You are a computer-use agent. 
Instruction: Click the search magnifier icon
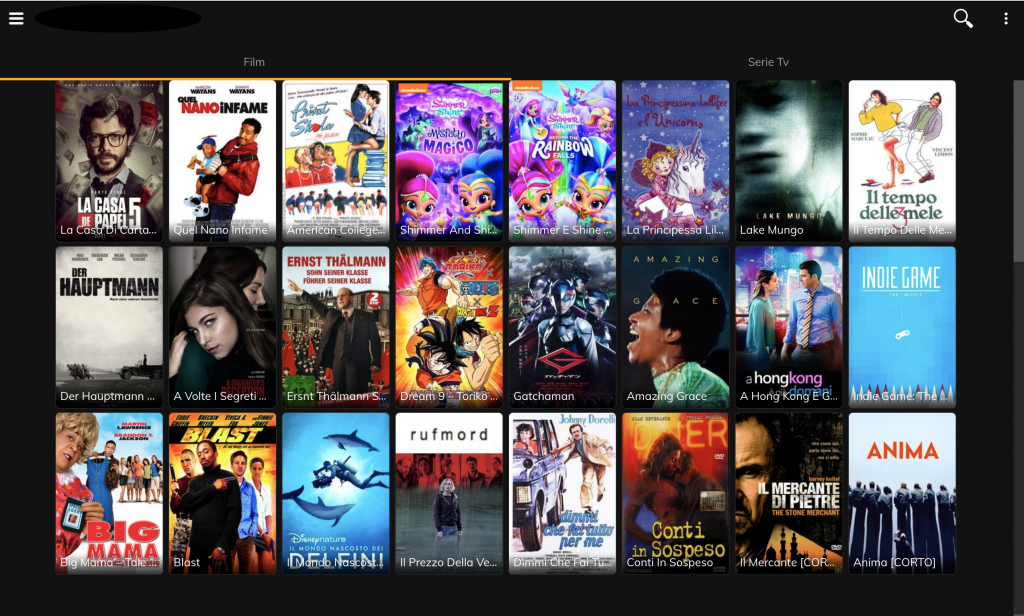[x=962, y=18]
